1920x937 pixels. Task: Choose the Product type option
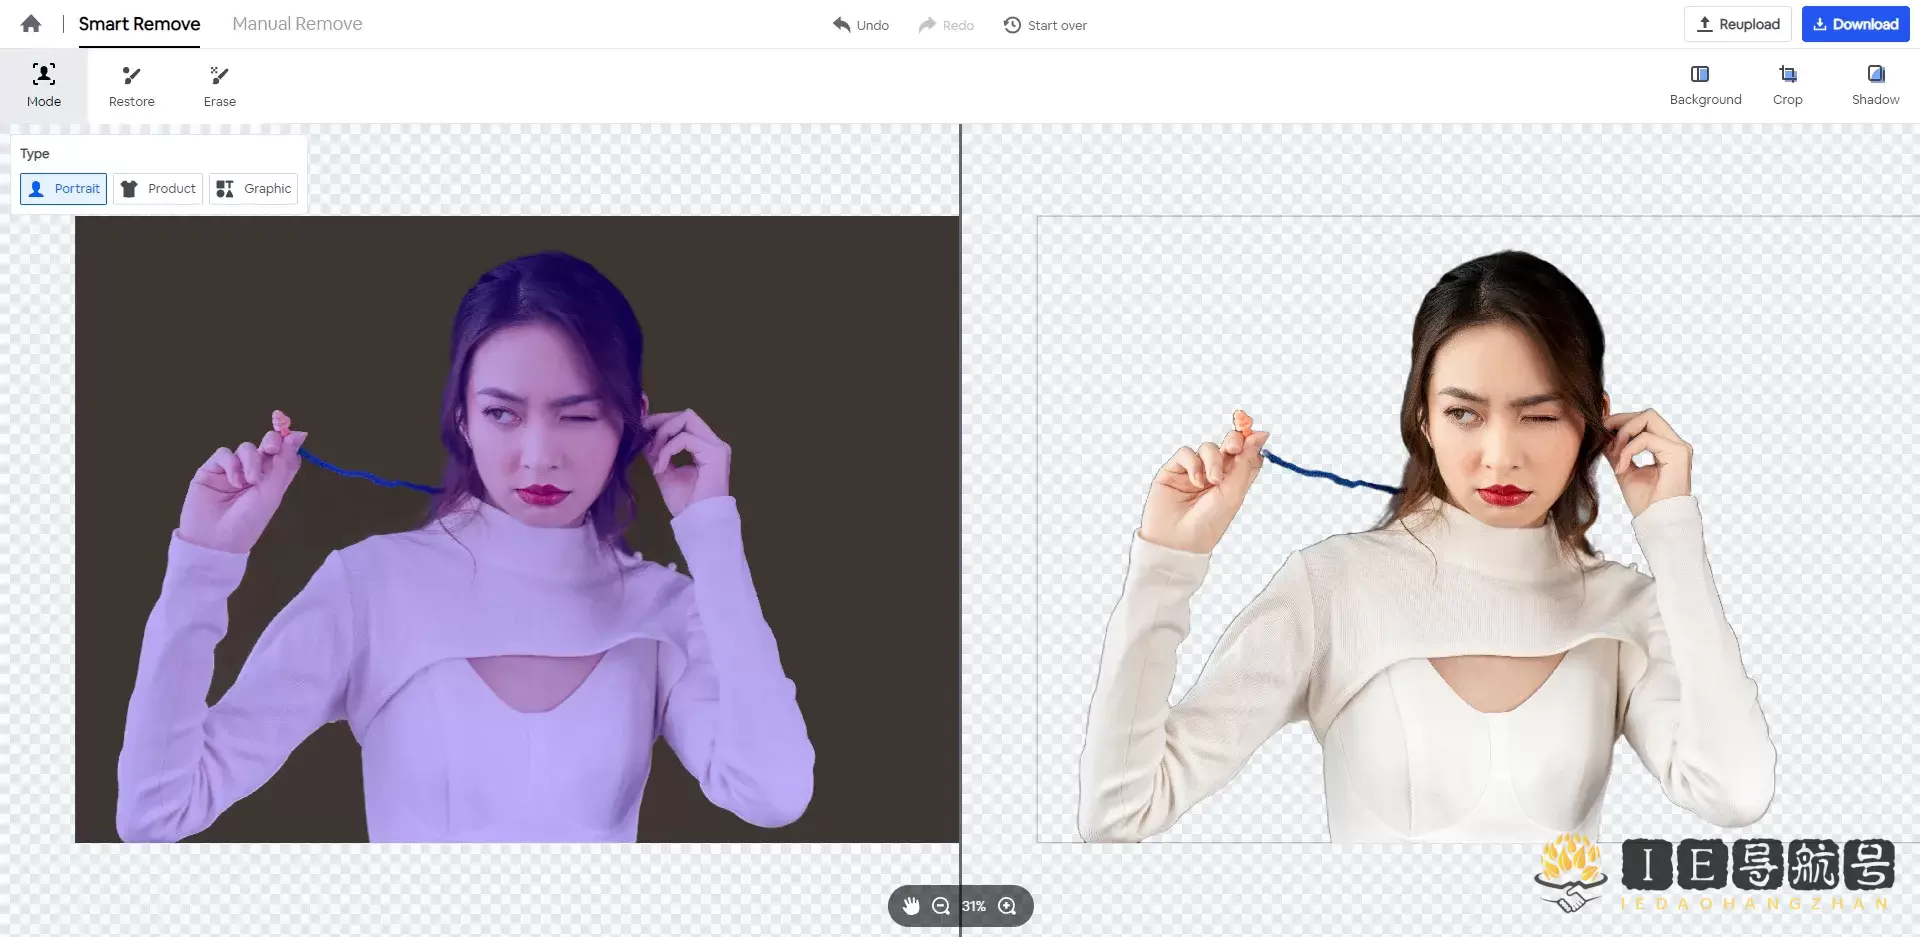coord(158,189)
